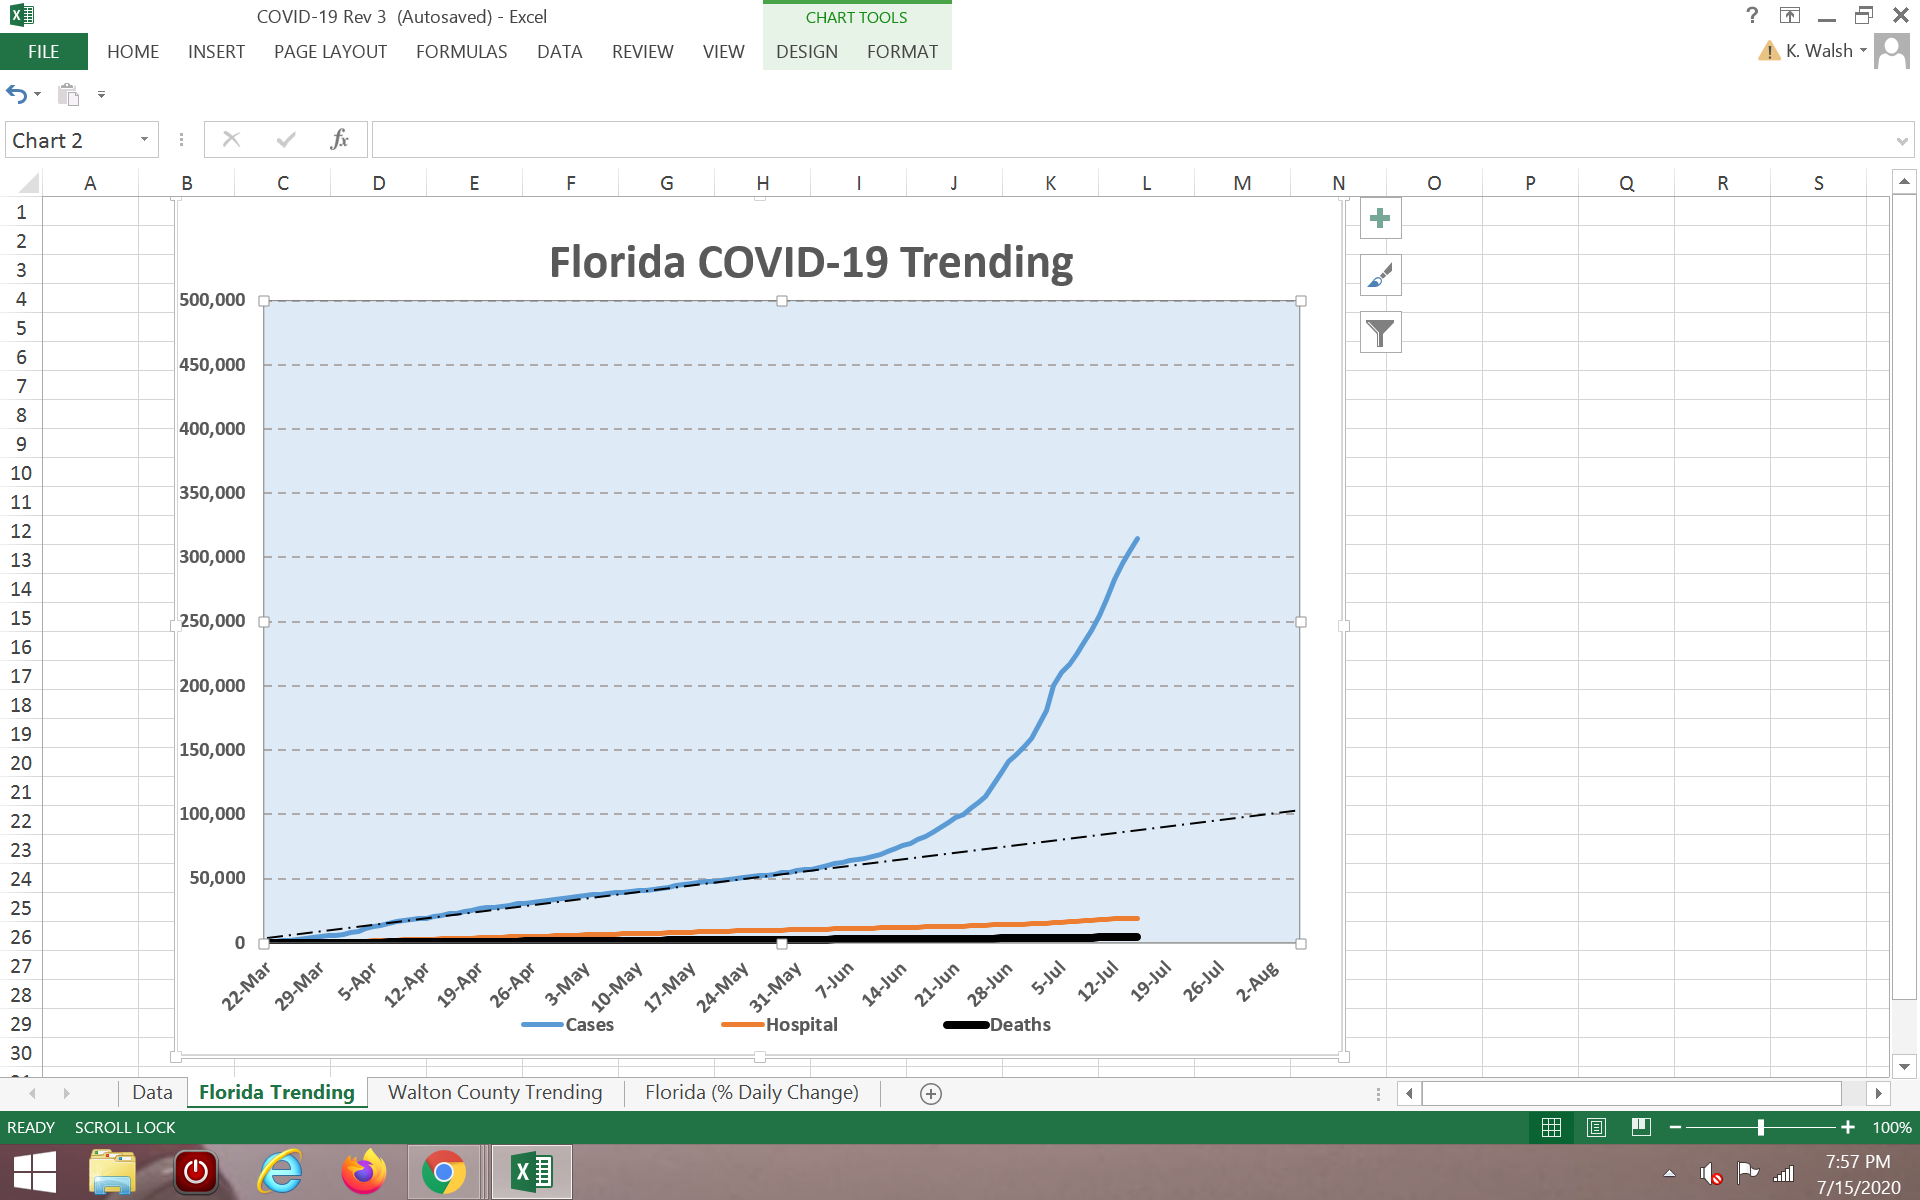Select the Hospital legend entry

(780, 1024)
